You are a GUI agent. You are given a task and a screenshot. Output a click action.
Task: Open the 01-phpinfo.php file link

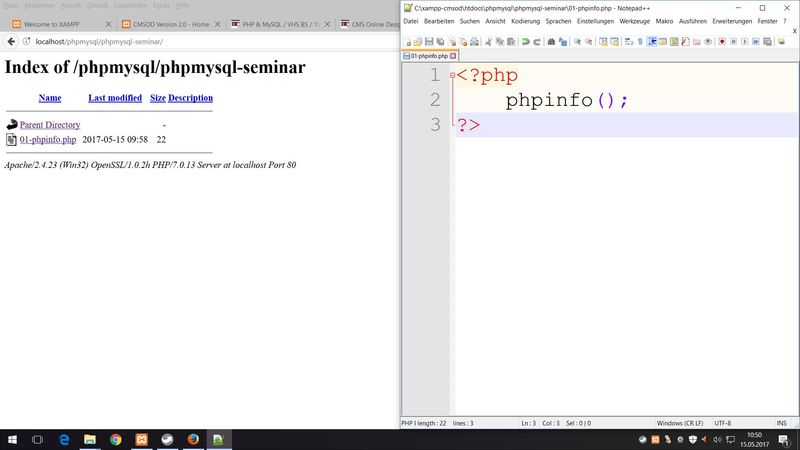48,140
